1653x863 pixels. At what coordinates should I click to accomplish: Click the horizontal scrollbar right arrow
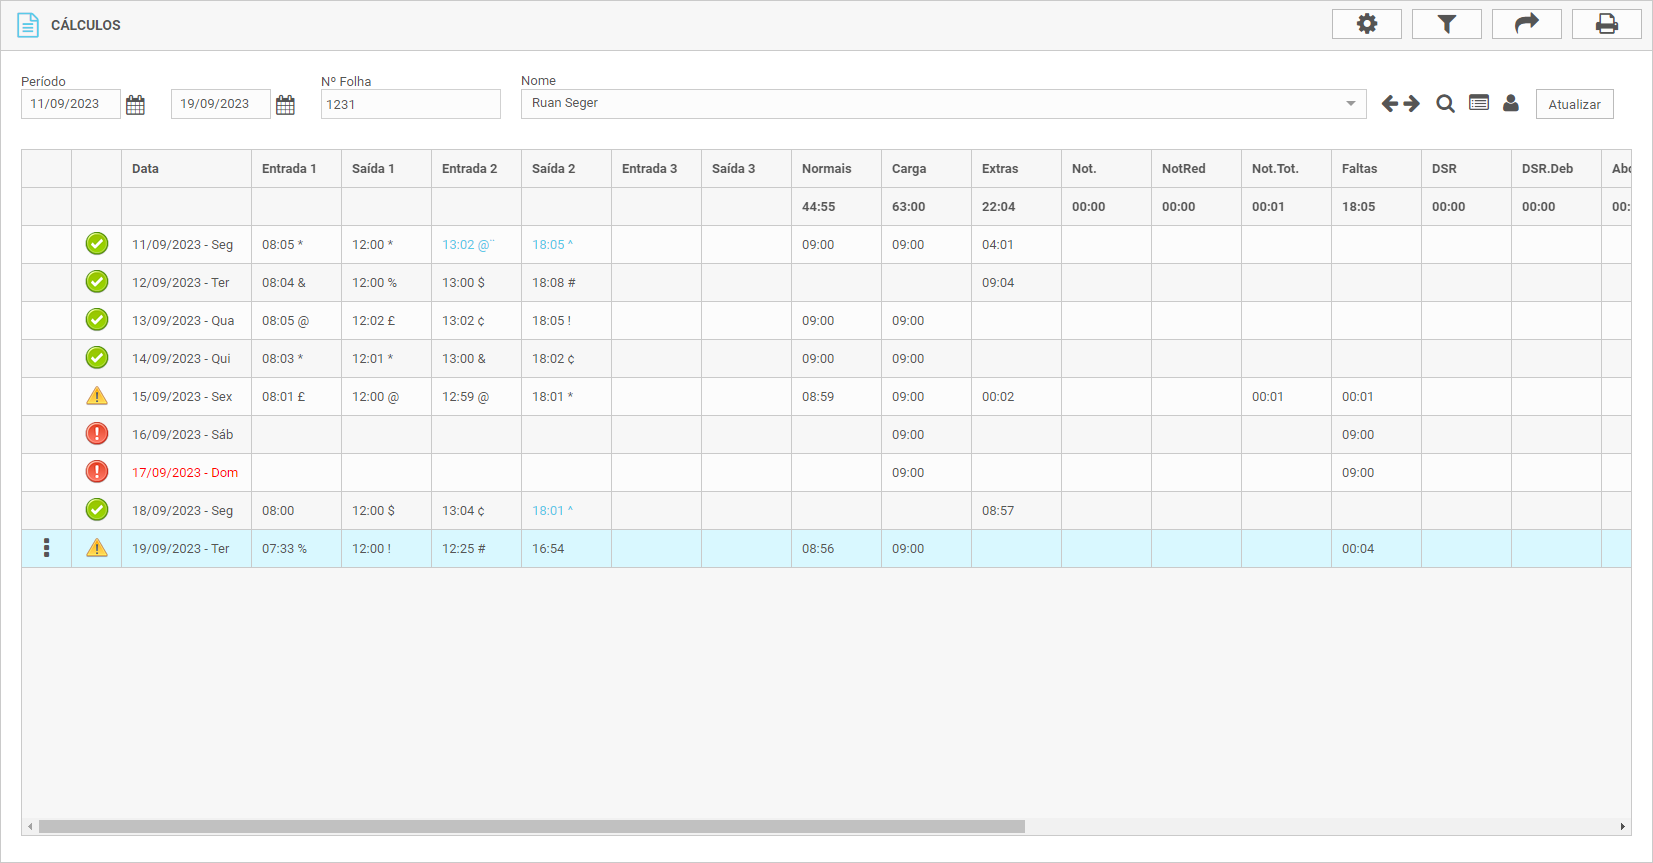[1622, 827]
